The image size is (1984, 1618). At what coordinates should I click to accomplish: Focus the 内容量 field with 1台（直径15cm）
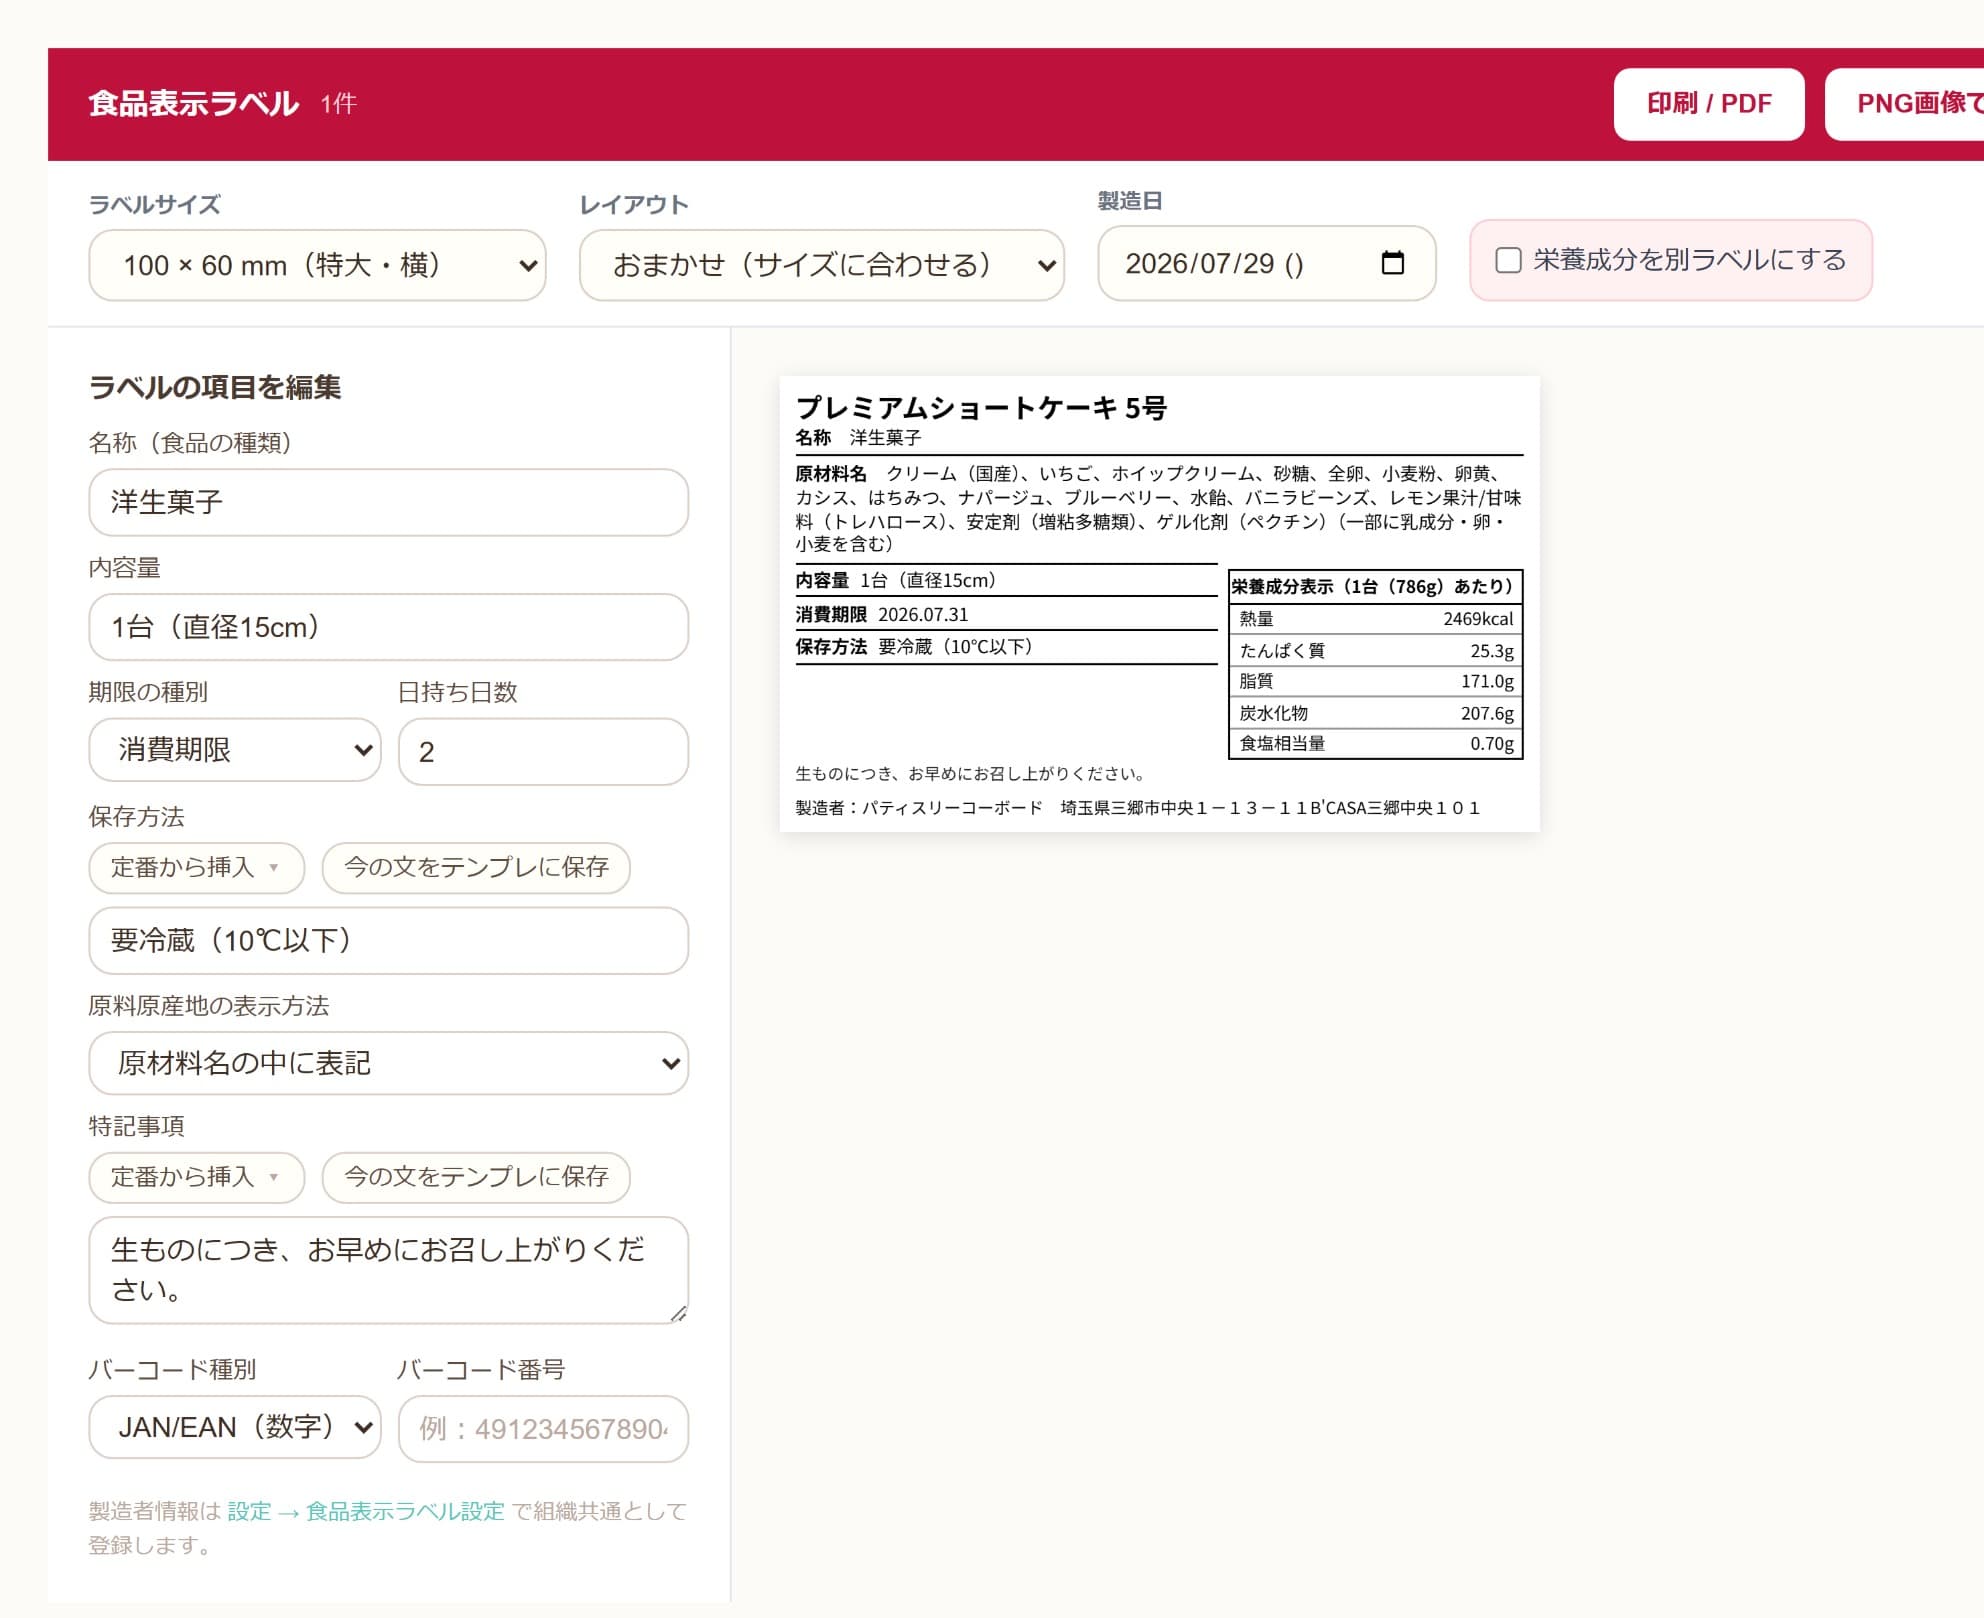pos(388,627)
